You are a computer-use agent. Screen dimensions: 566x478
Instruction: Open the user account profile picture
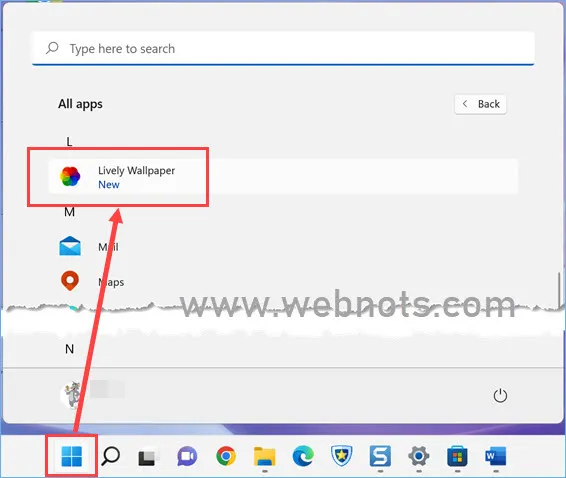pyautogui.click(x=71, y=395)
